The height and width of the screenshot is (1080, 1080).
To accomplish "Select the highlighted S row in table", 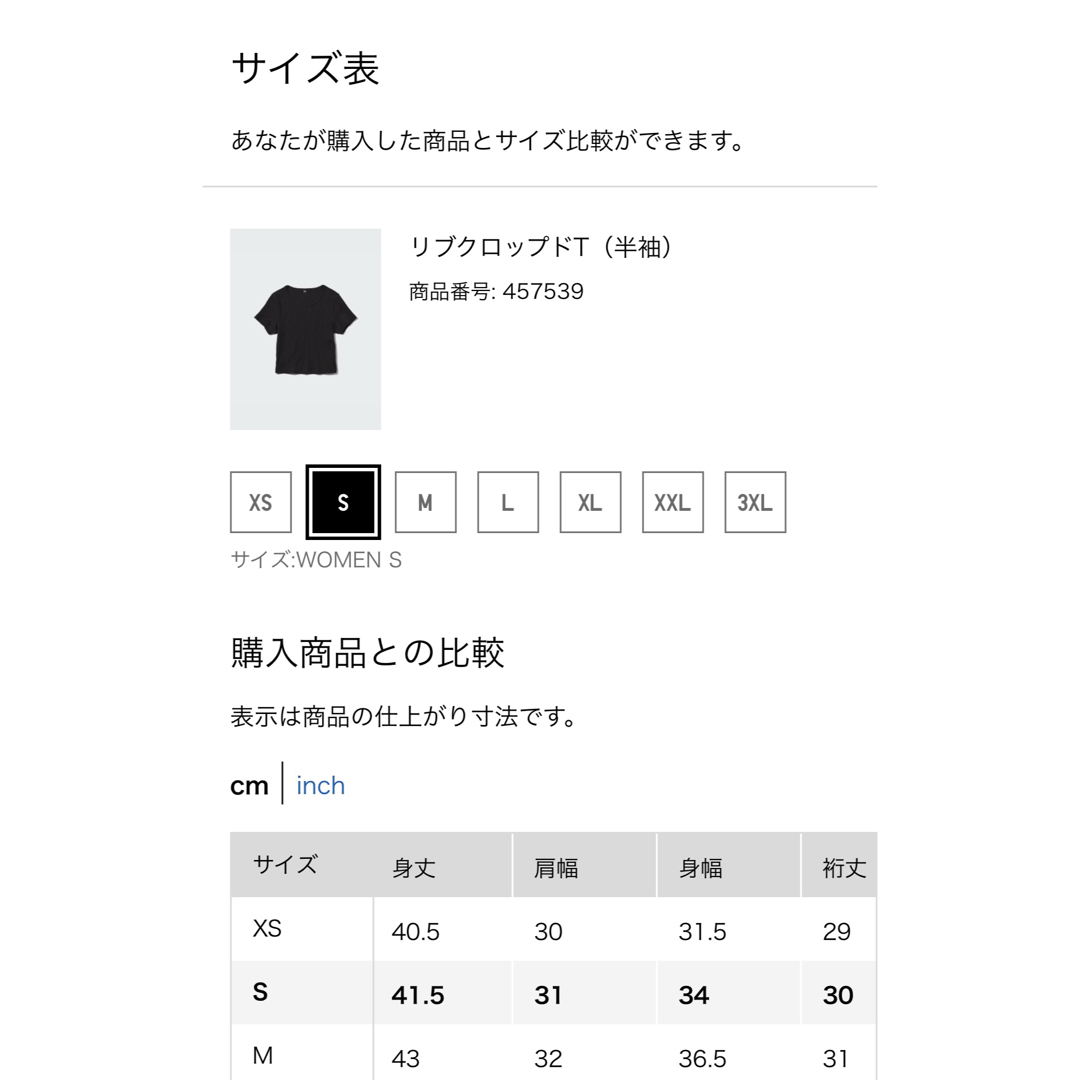I will (554, 993).
